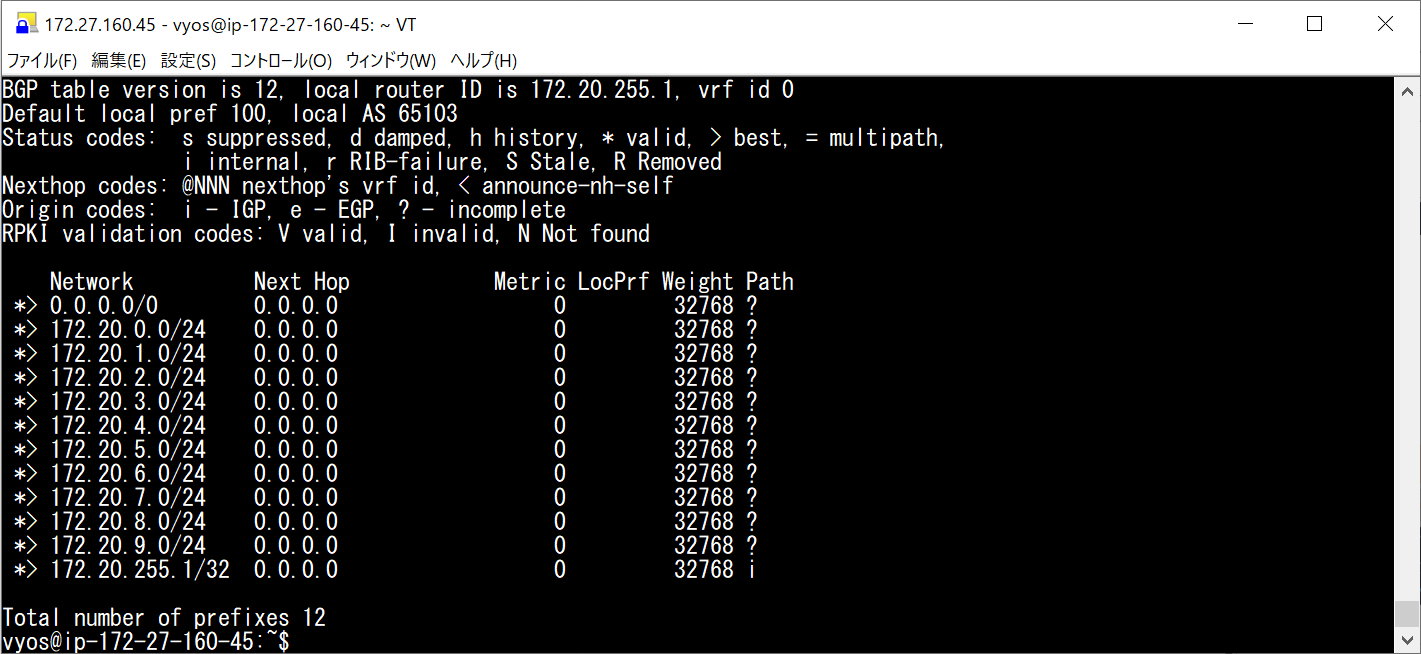The width and height of the screenshot is (1421, 654).
Task: Open the コントロール(O) menu
Action: 280,60
